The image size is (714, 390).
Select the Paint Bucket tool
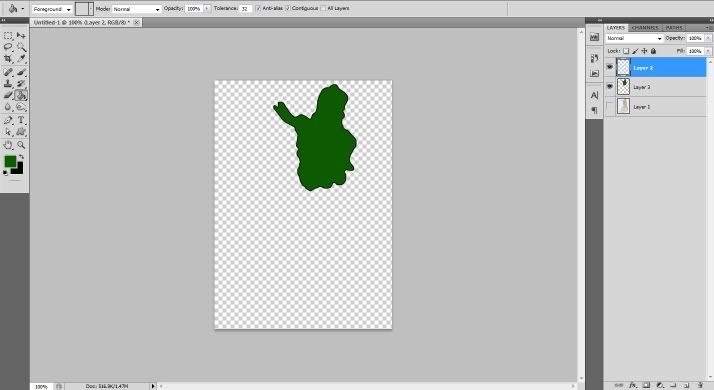21,95
